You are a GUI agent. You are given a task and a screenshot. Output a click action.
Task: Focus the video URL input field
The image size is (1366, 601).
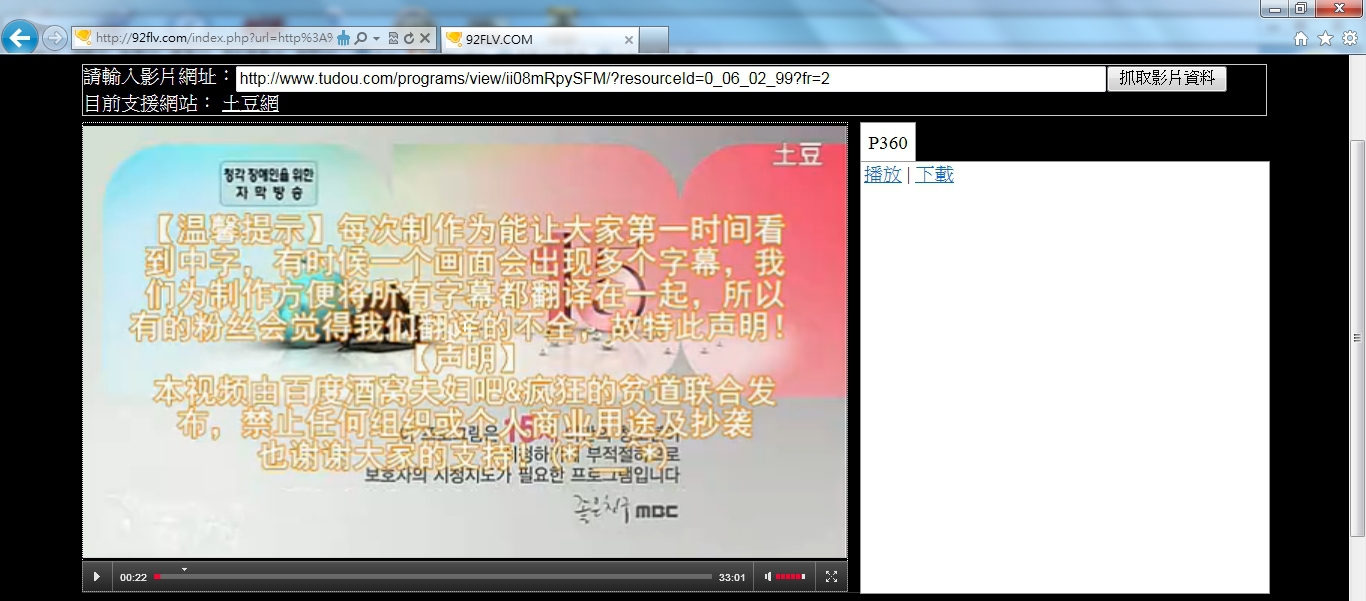click(670, 79)
